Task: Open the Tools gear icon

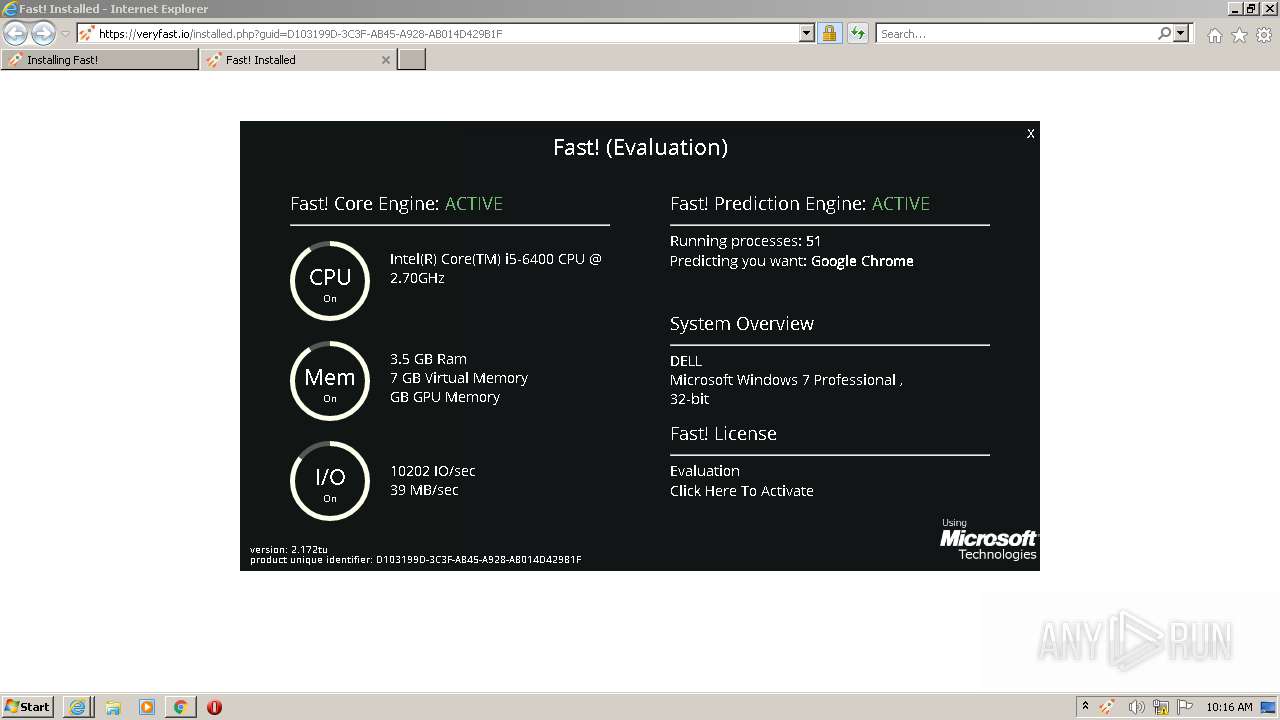Action: (1264, 35)
